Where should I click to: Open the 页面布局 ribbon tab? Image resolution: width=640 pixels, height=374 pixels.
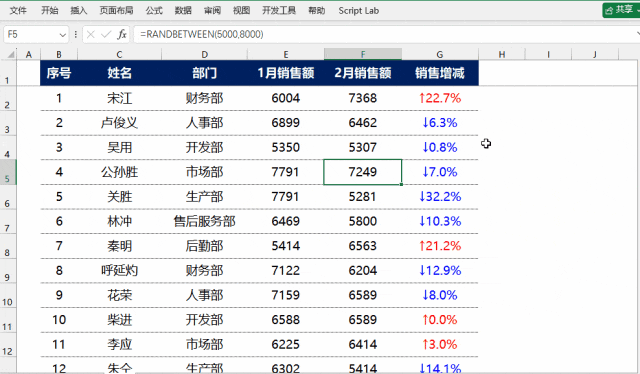tap(116, 11)
